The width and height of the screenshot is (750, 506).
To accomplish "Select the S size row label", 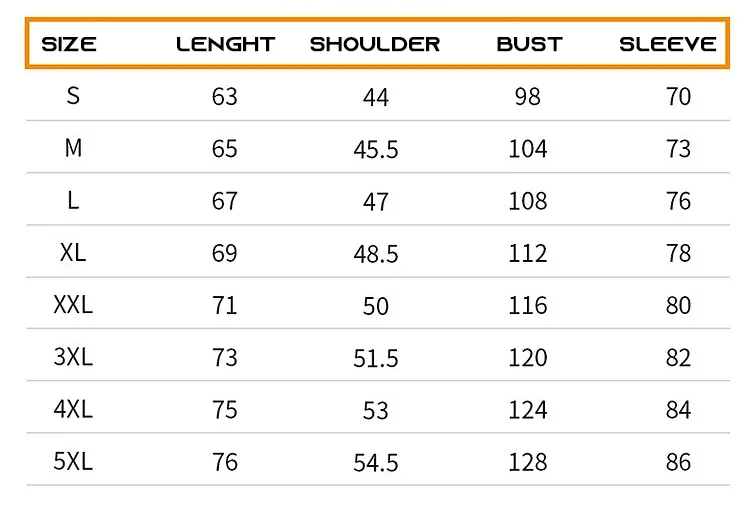I will (x=73, y=96).
